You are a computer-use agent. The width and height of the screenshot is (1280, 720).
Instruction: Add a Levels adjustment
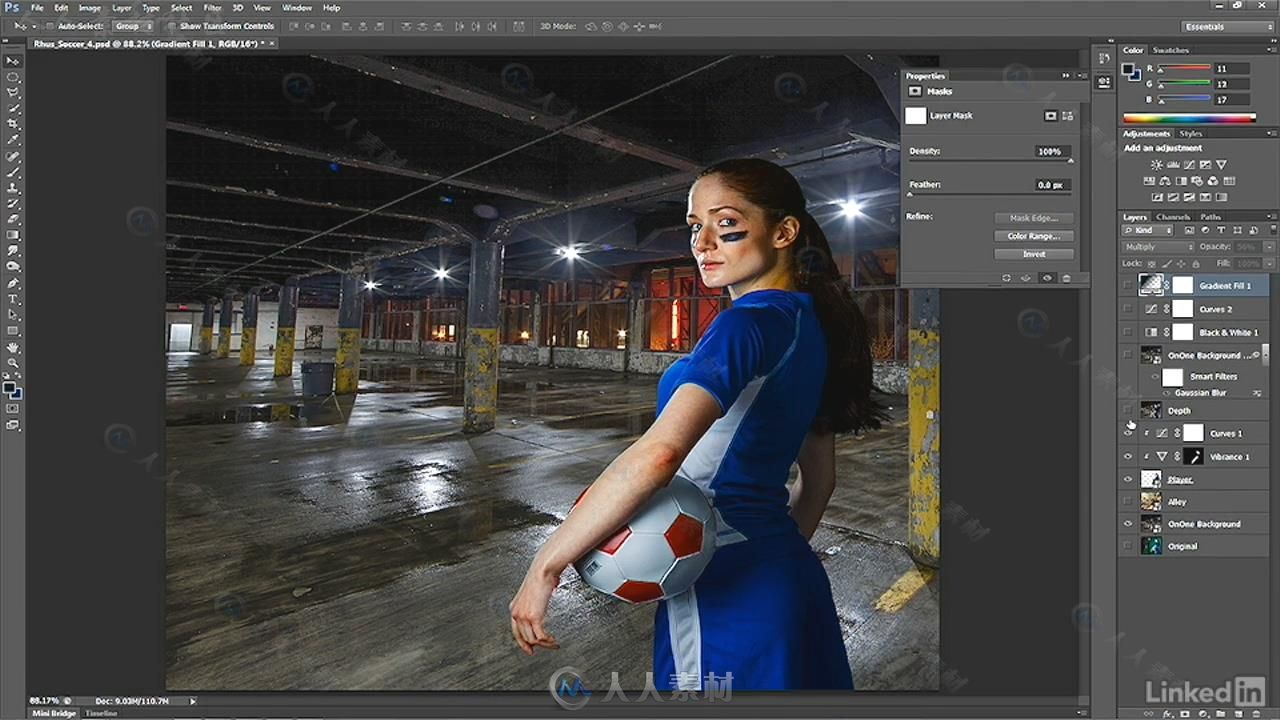click(x=1173, y=165)
